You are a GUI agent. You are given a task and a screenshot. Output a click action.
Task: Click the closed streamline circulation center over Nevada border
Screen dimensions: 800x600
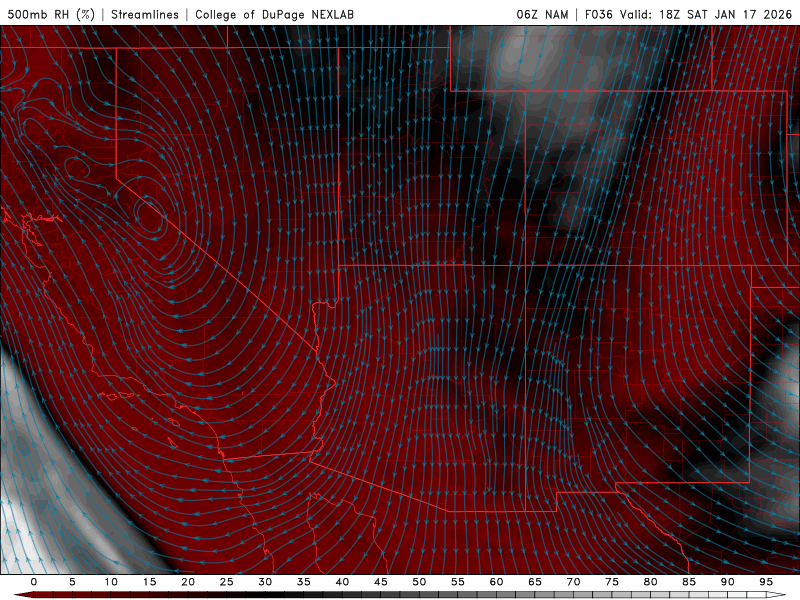pyautogui.click(x=149, y=215)
